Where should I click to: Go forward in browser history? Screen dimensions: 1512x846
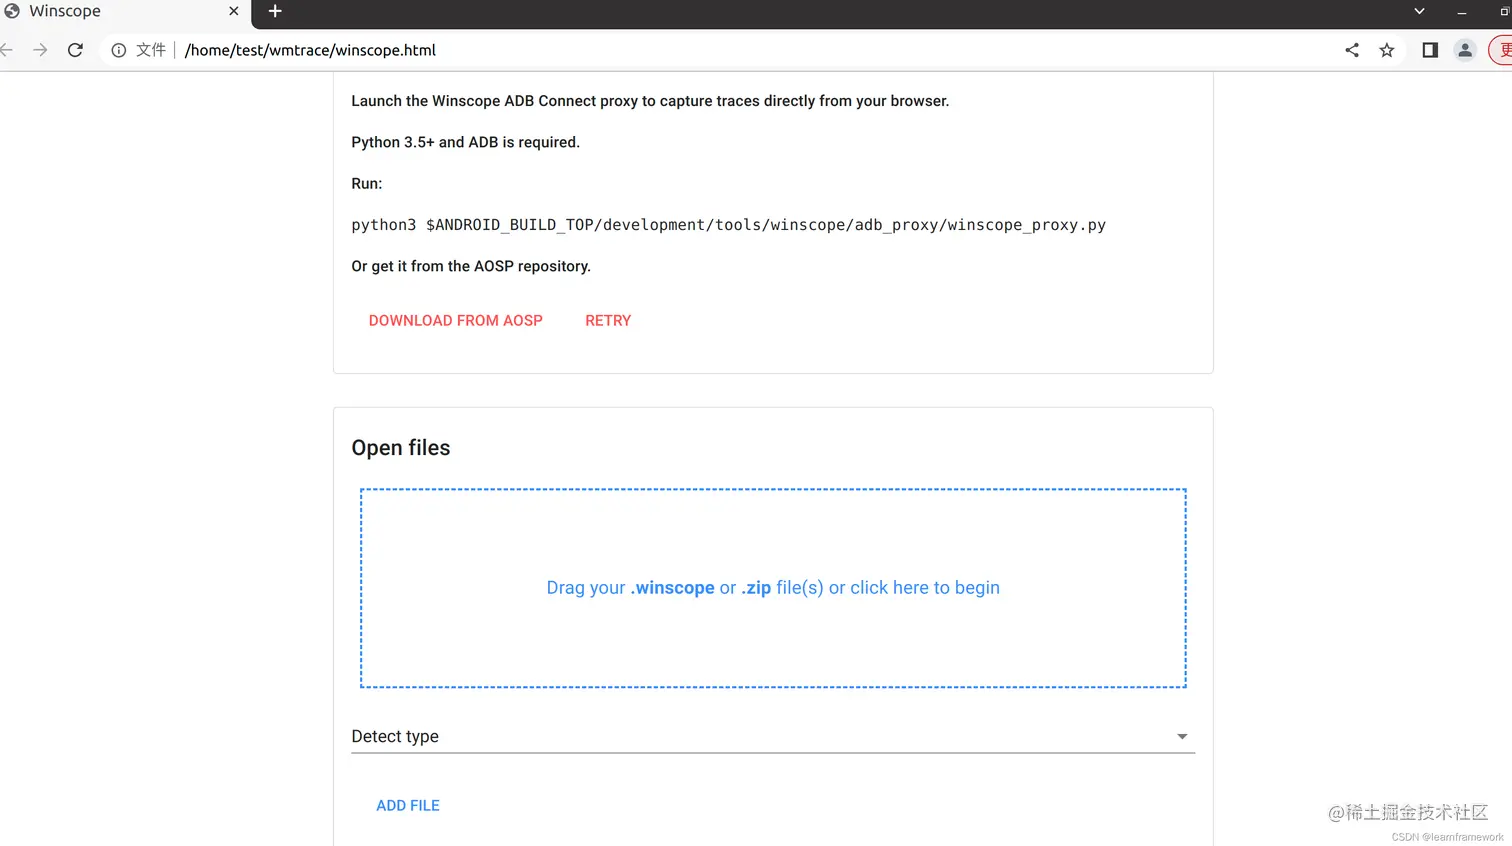tap(40, 50)
